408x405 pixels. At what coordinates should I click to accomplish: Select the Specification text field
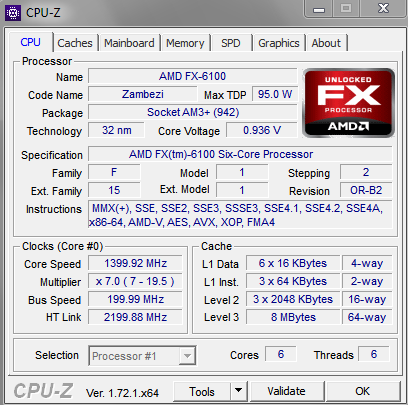(x=240, y=154)
